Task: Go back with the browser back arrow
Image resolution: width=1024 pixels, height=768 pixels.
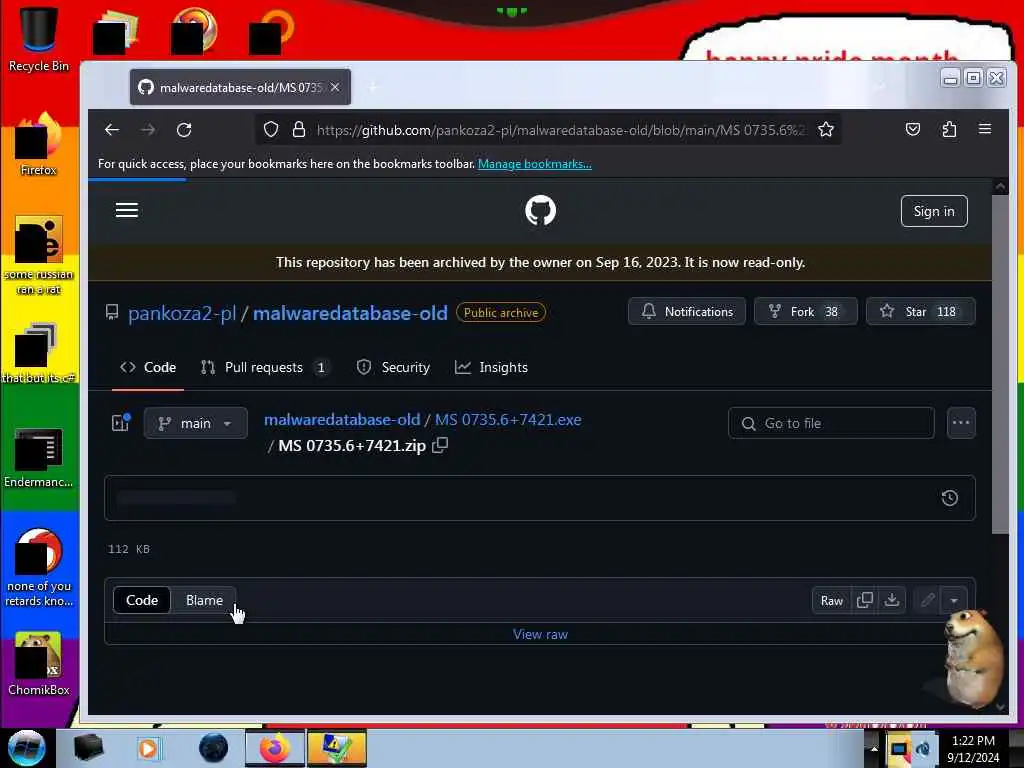Action: (x=112, y=130)
